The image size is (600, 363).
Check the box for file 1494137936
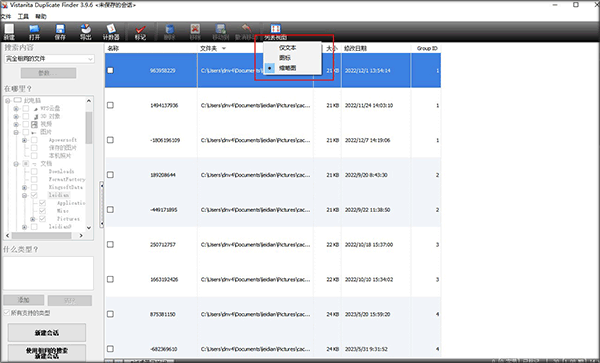pyautogui.click(x=110, y=105)
